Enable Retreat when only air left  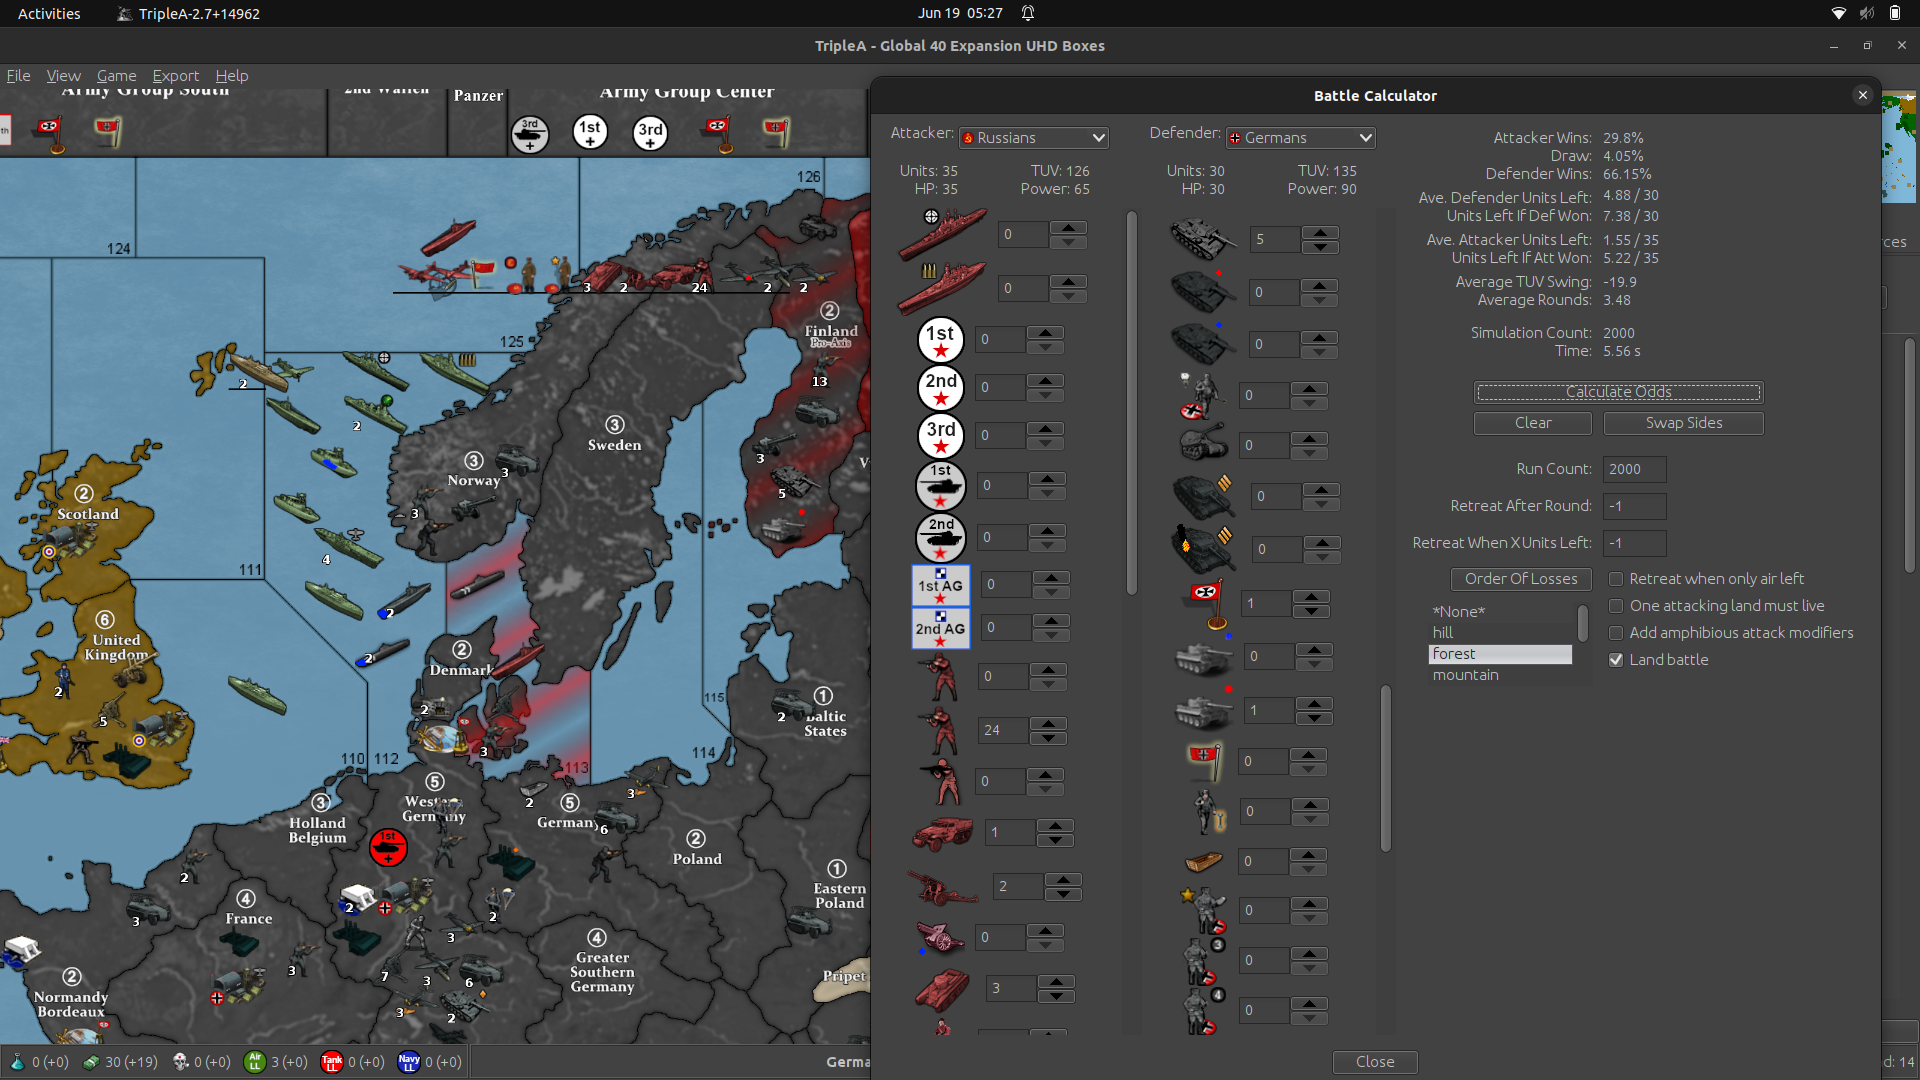1615,579
